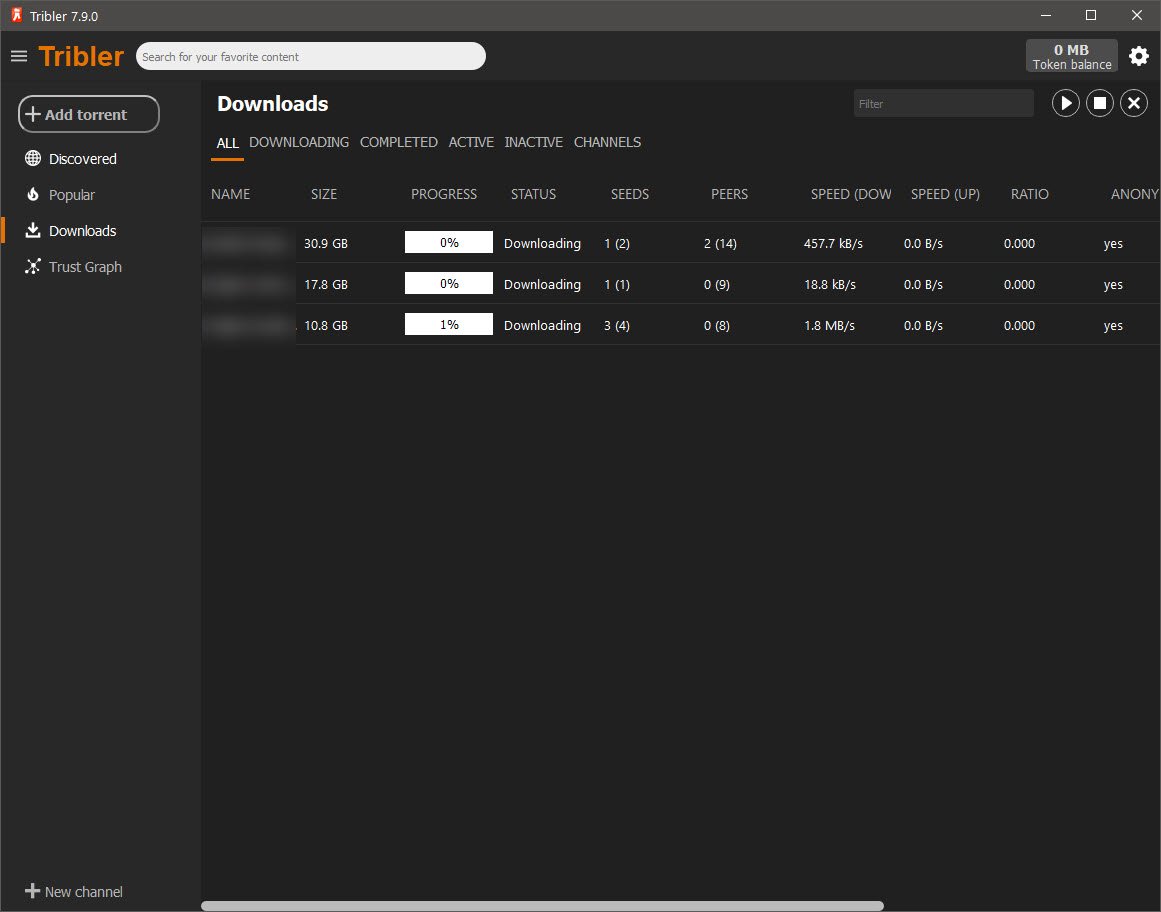Click the horizontal scrollbar at the bottom
Image resolution: width=1161 pixels, height=912 pixels.
[x=543, y=906]
